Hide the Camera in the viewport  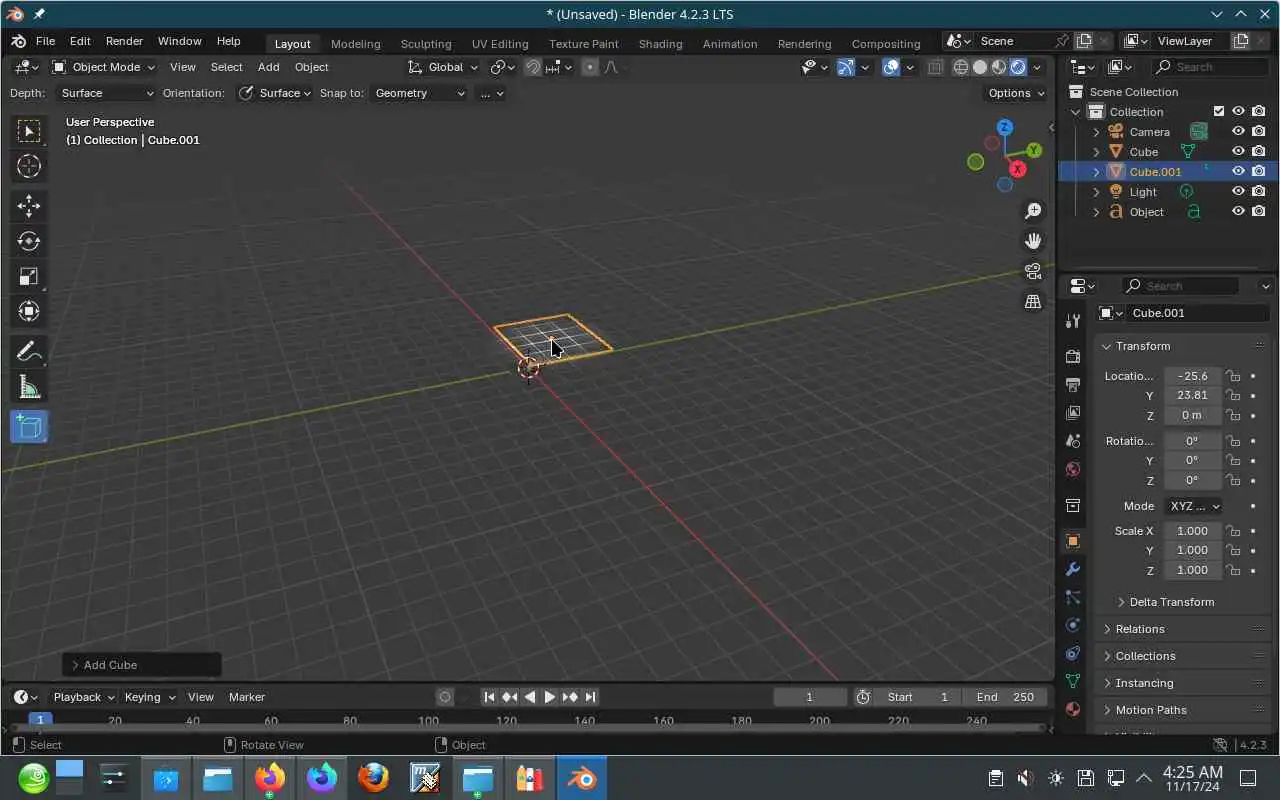(1238, 131)
